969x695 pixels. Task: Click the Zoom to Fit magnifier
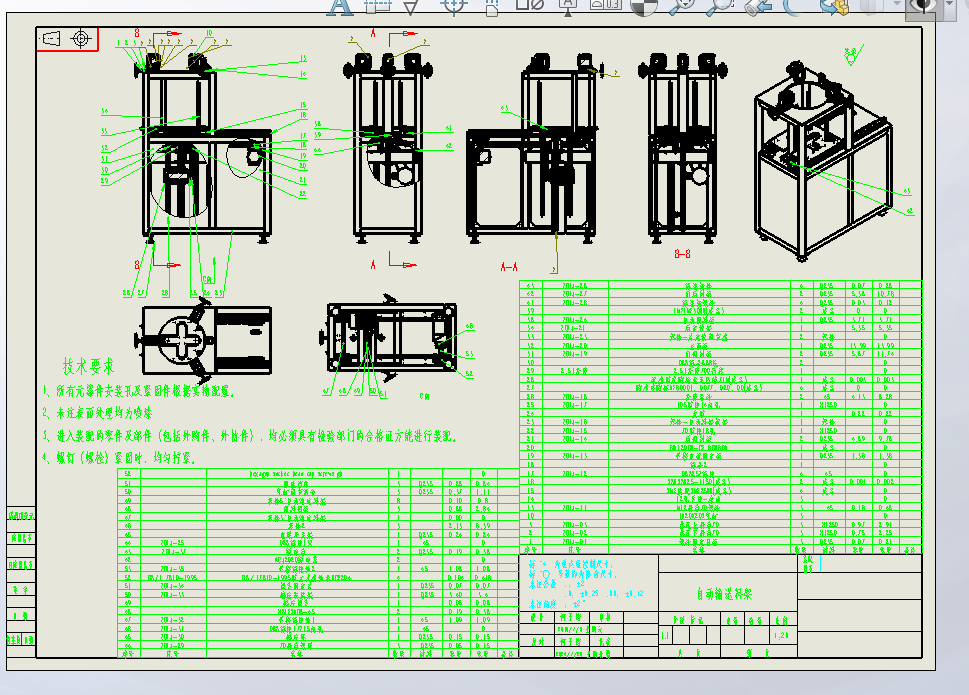pyautogui.click(x=682, y=6)
